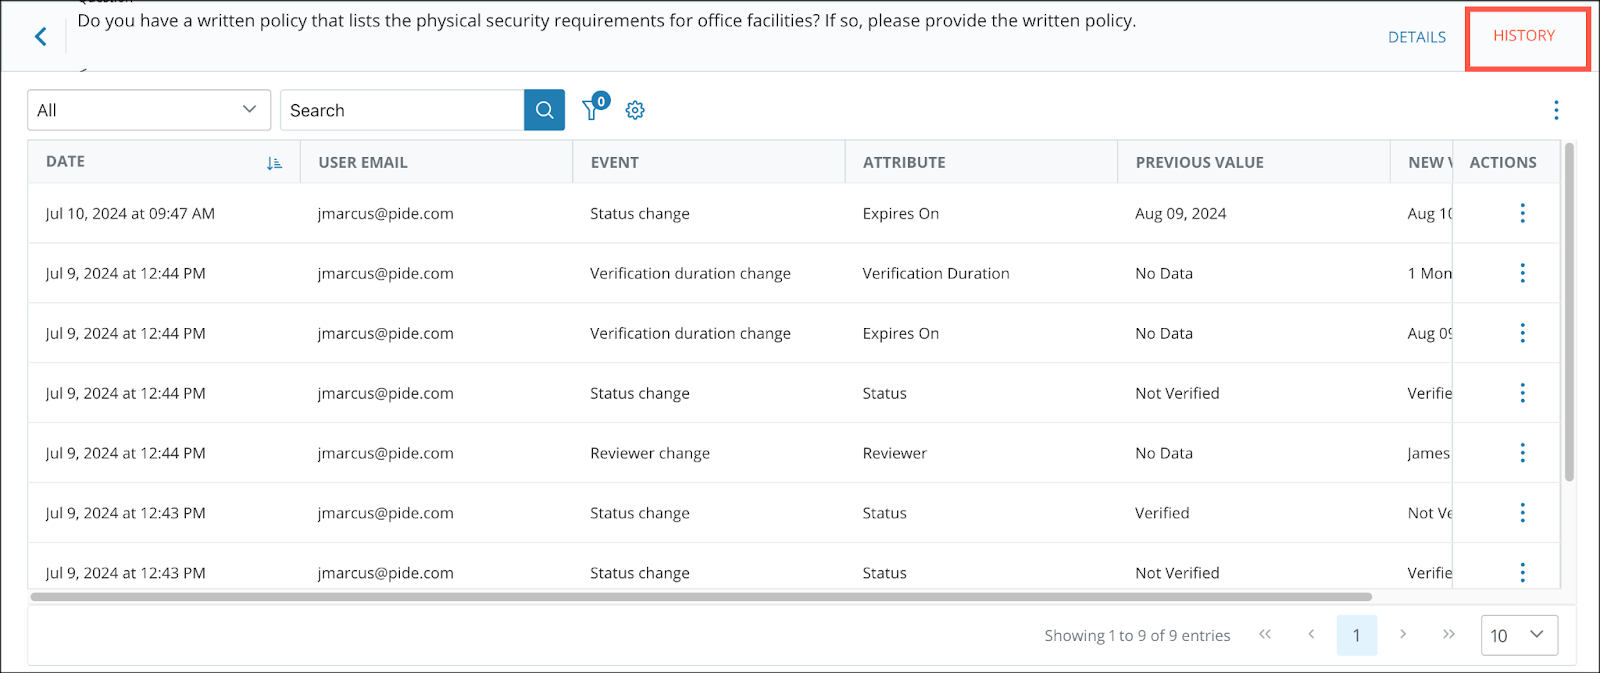This screenshot has height=673, width=1600.
Task: Open the filter funnel icon
Action: tap(593, 108)
